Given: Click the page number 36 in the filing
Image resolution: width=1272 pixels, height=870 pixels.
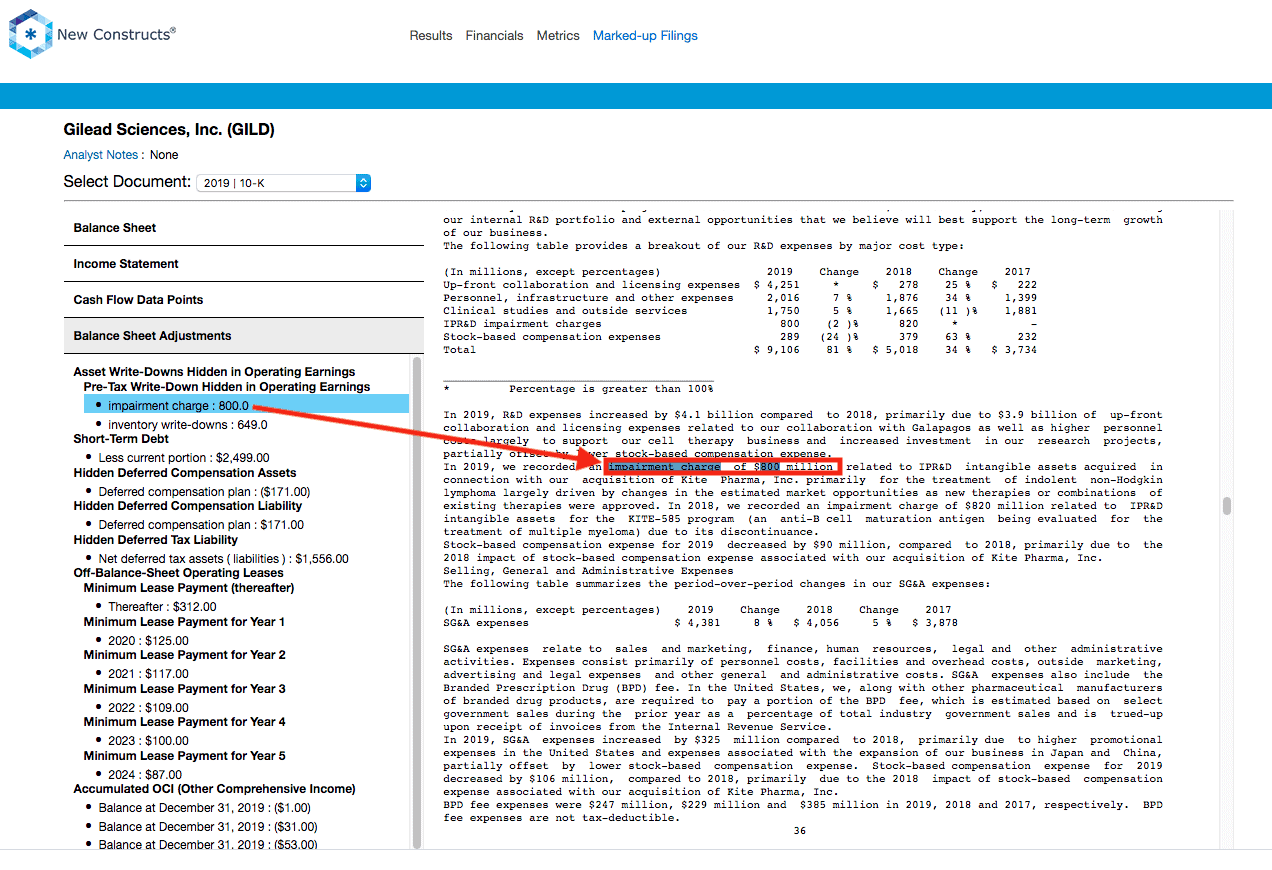Looking at the screenshot, I should point(799,831).
